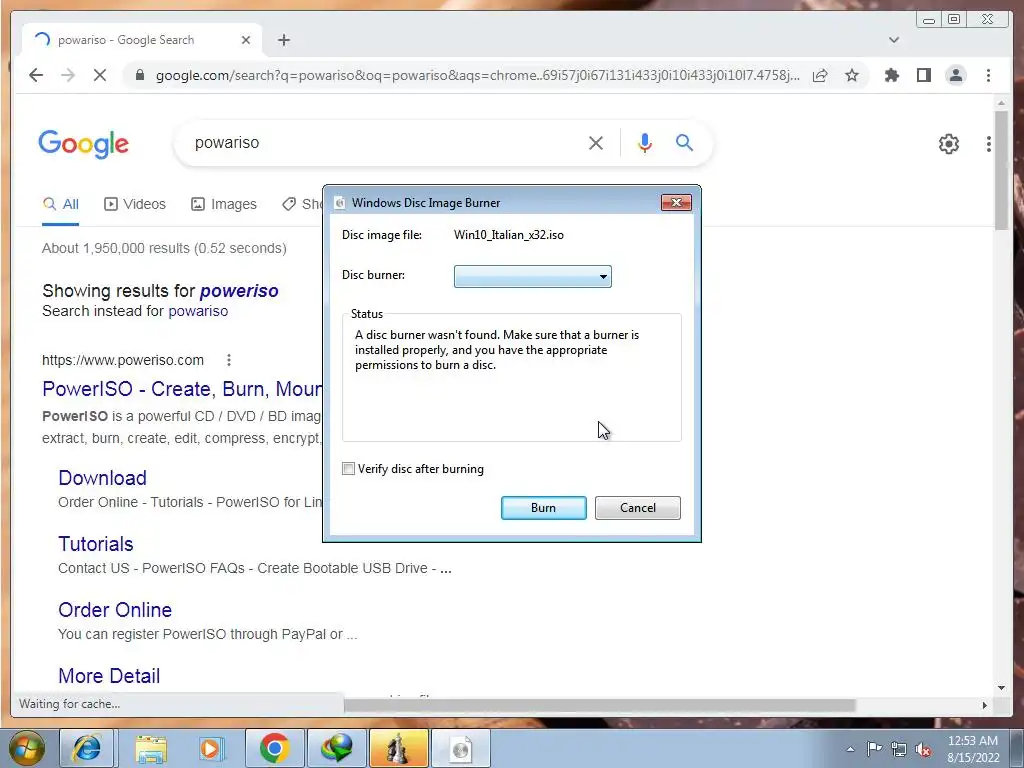Search instead for powariso link
This screenshot has width=1024, height=768.
(198, 311)
